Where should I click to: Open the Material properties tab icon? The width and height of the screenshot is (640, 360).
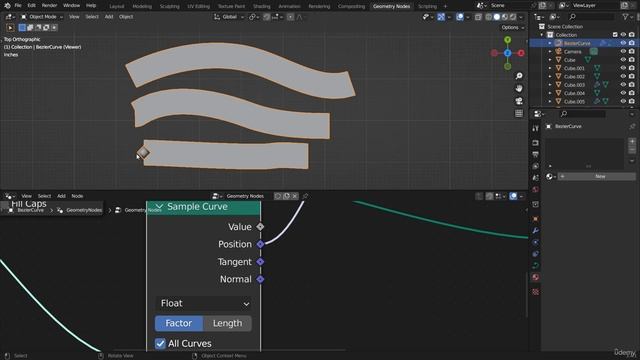535,278
